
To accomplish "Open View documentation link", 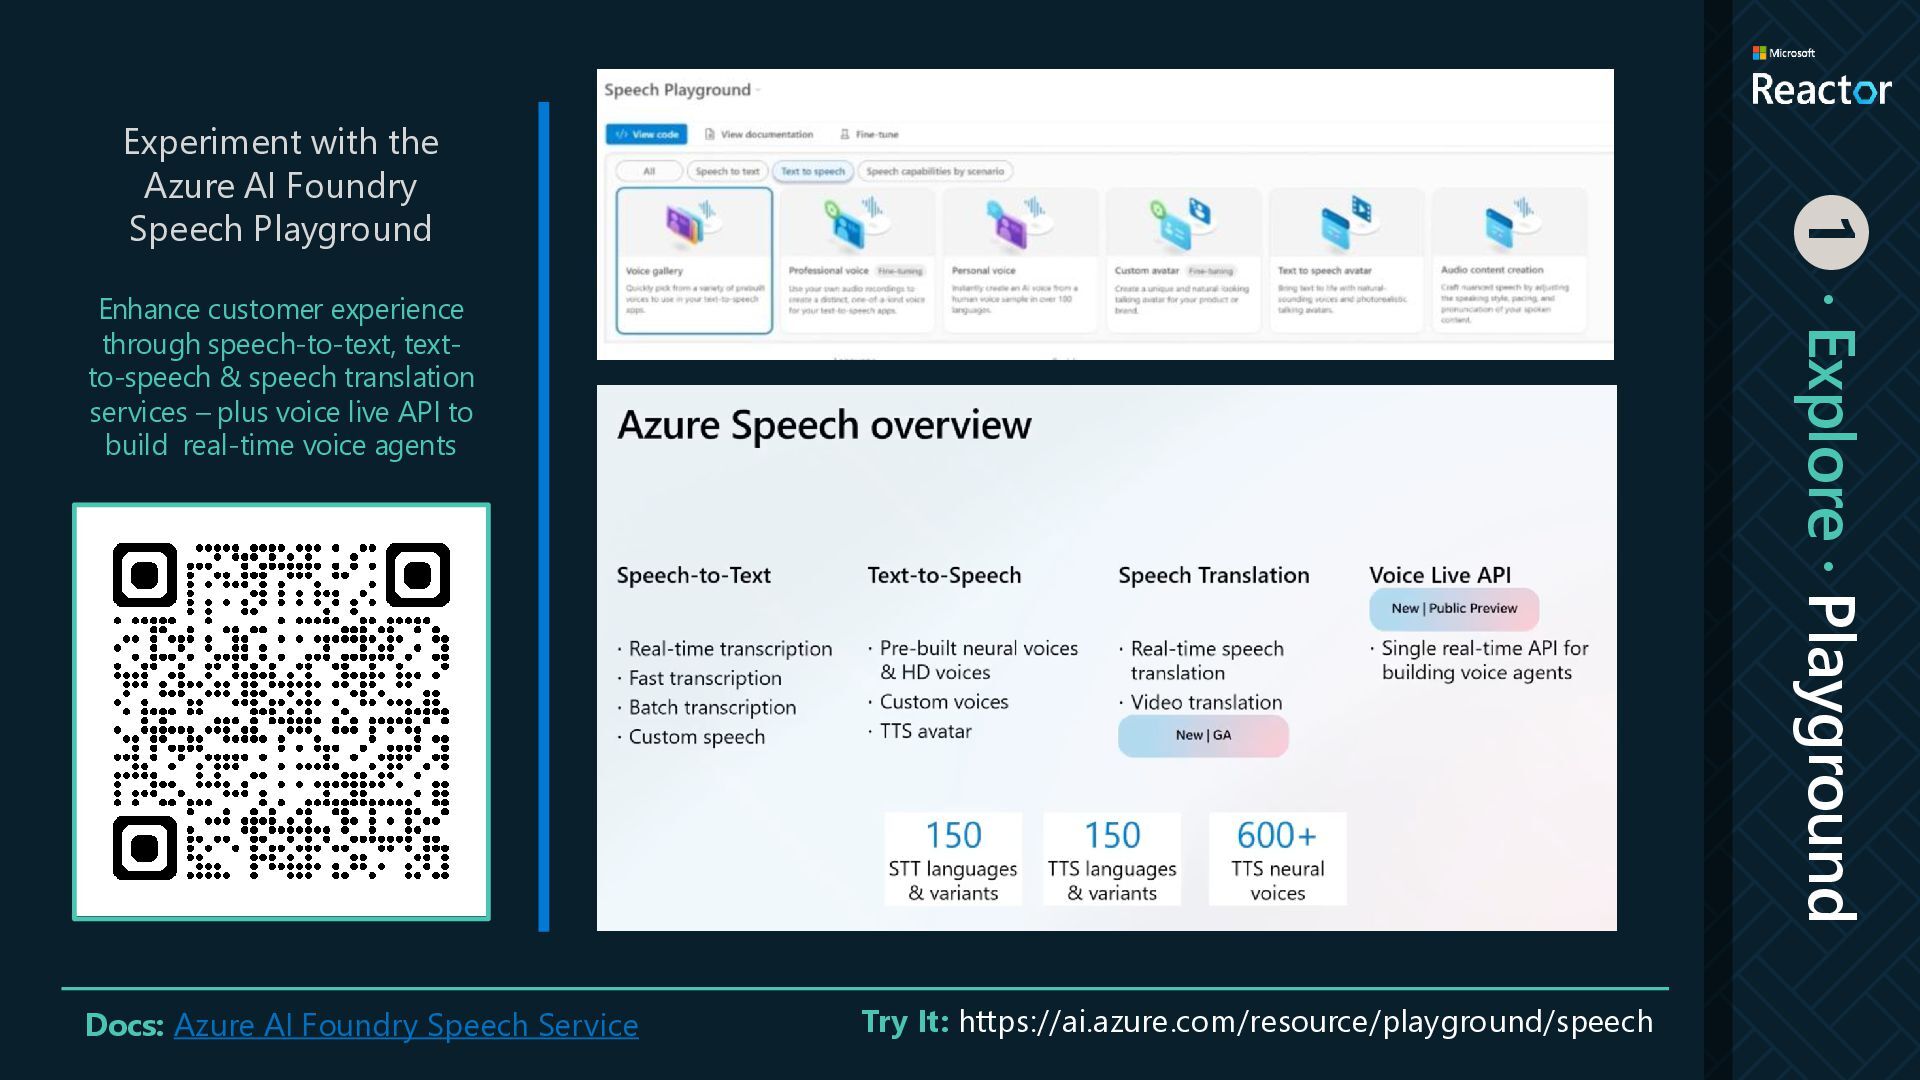I will pyautogui.click(x=759, y=134).
